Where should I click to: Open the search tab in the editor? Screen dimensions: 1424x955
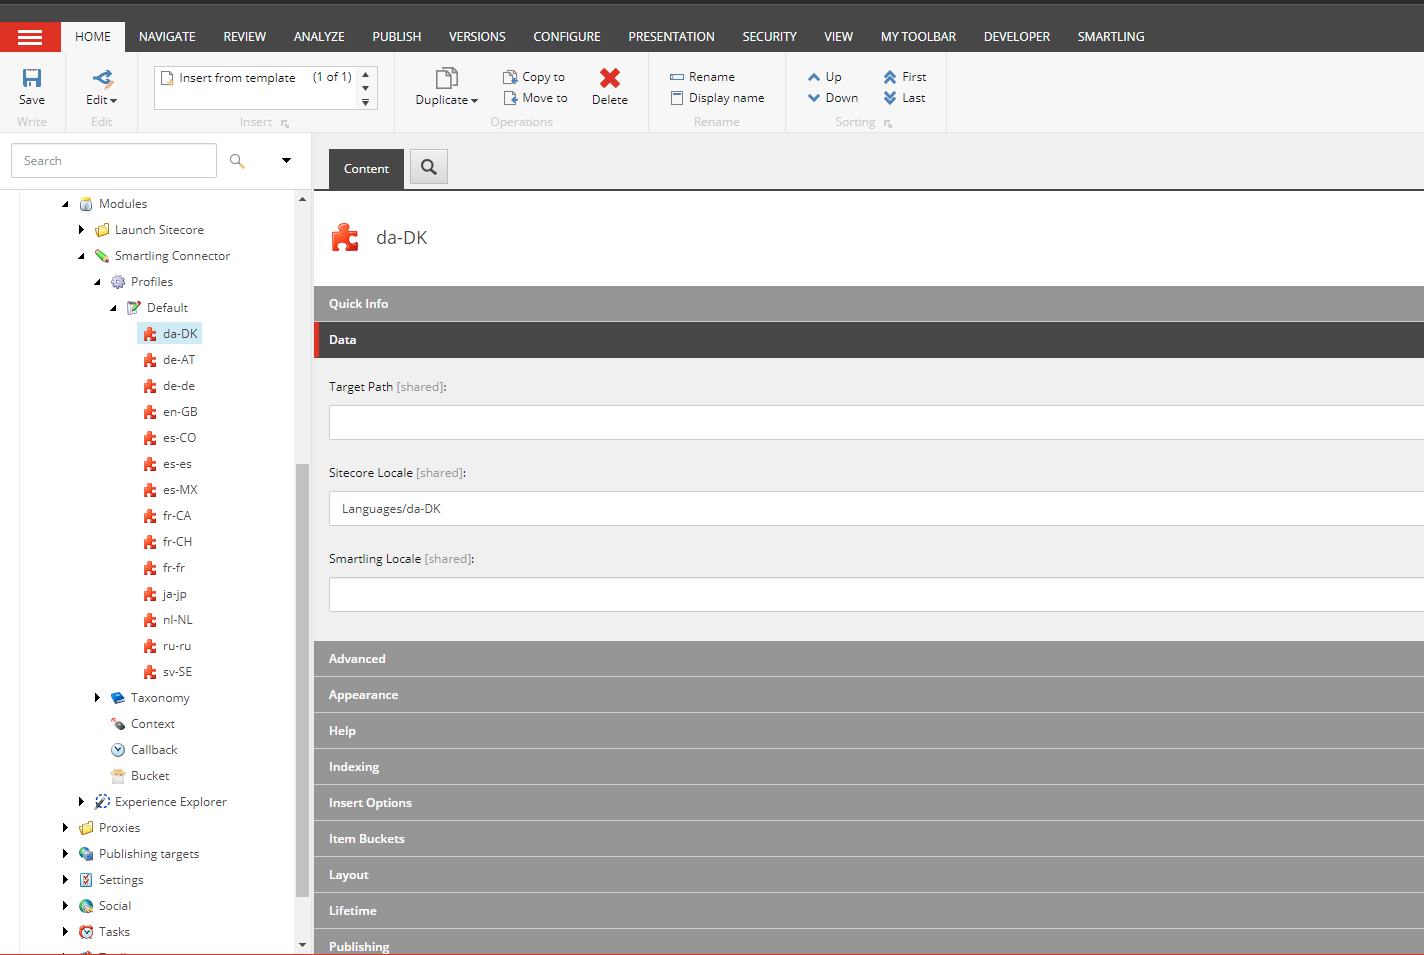click(x=429, y=167)
